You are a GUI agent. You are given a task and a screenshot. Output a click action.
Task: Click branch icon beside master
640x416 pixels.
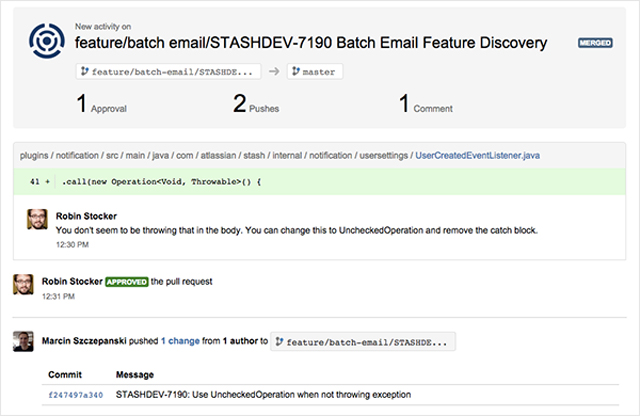point(296,71)
